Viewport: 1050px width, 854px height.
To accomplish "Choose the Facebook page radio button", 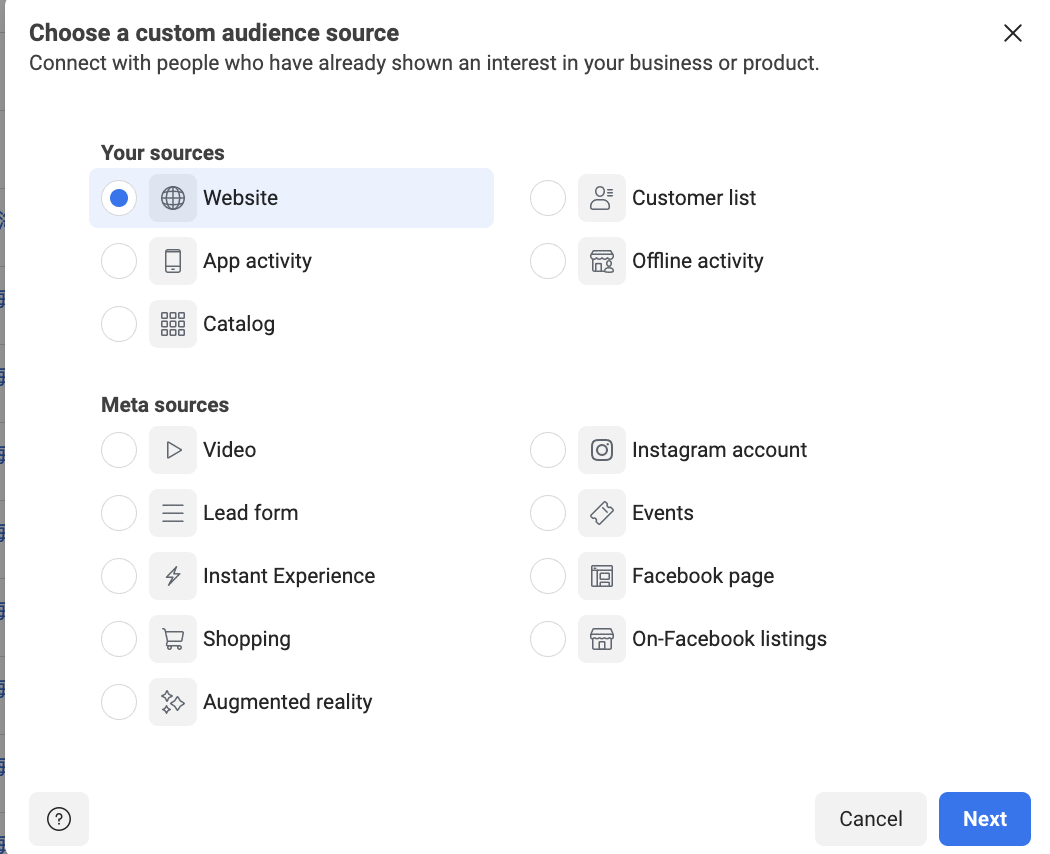I will point(548,576).
